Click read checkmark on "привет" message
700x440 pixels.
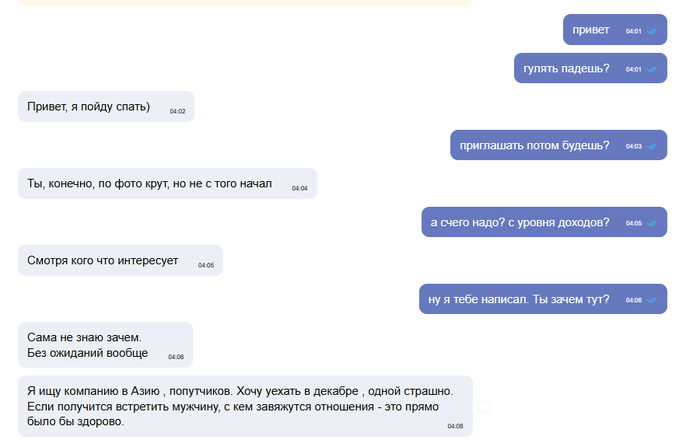[652, 31]
